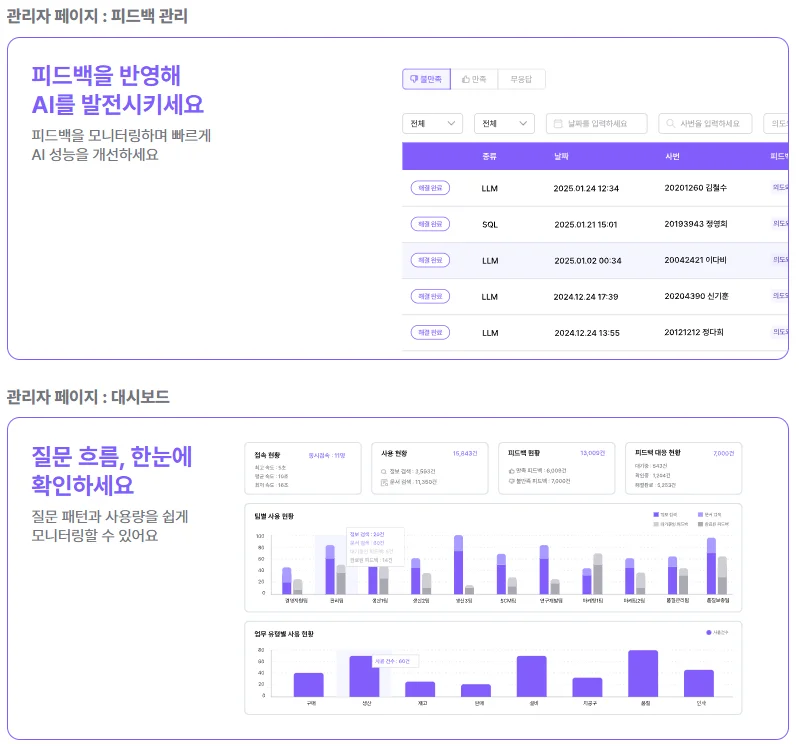799x746 pixels.
Task: Click the 생산 bar in task-type chart
Action: coord(364,677)
